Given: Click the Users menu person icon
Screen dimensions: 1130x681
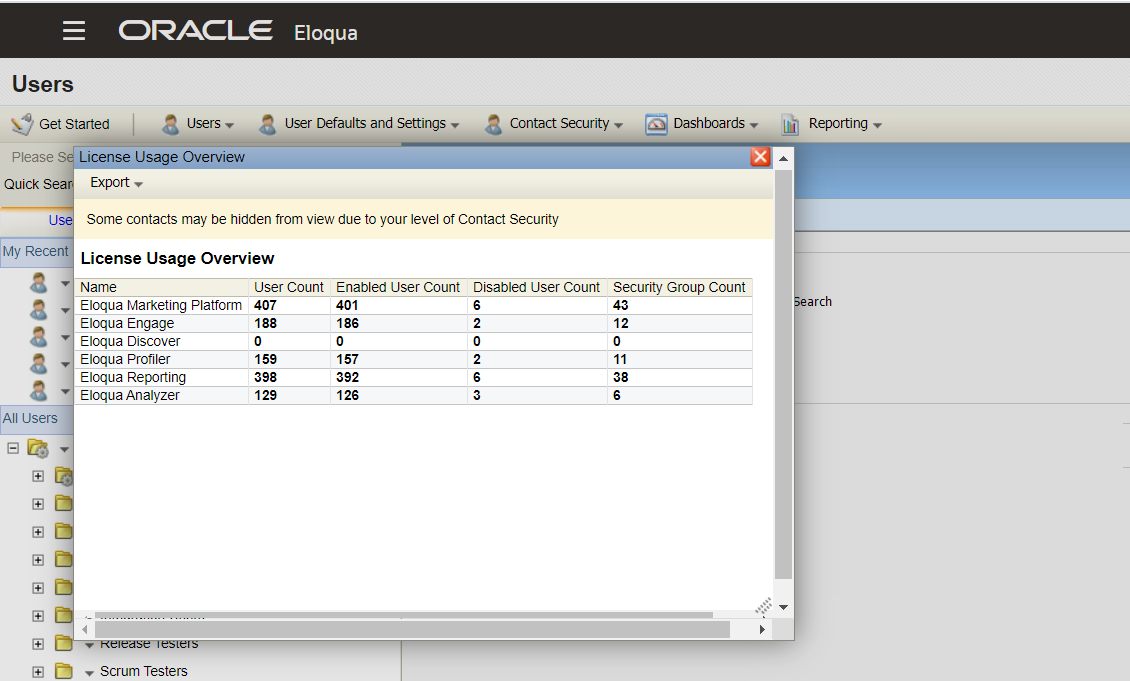Looking at the screenshot, I should tap(171, 124).
